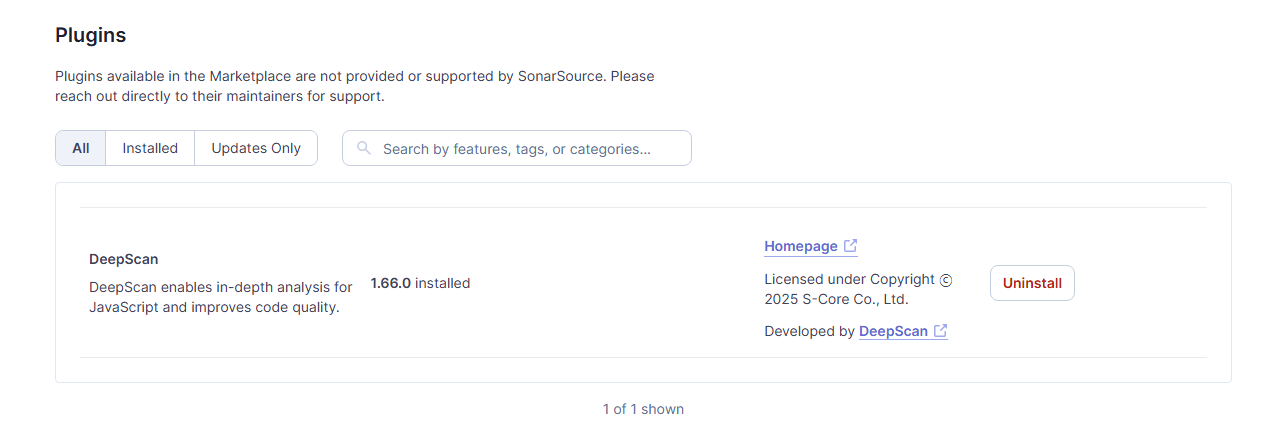Select the 1.66.0 installed version text

click(x=420, y=283)
